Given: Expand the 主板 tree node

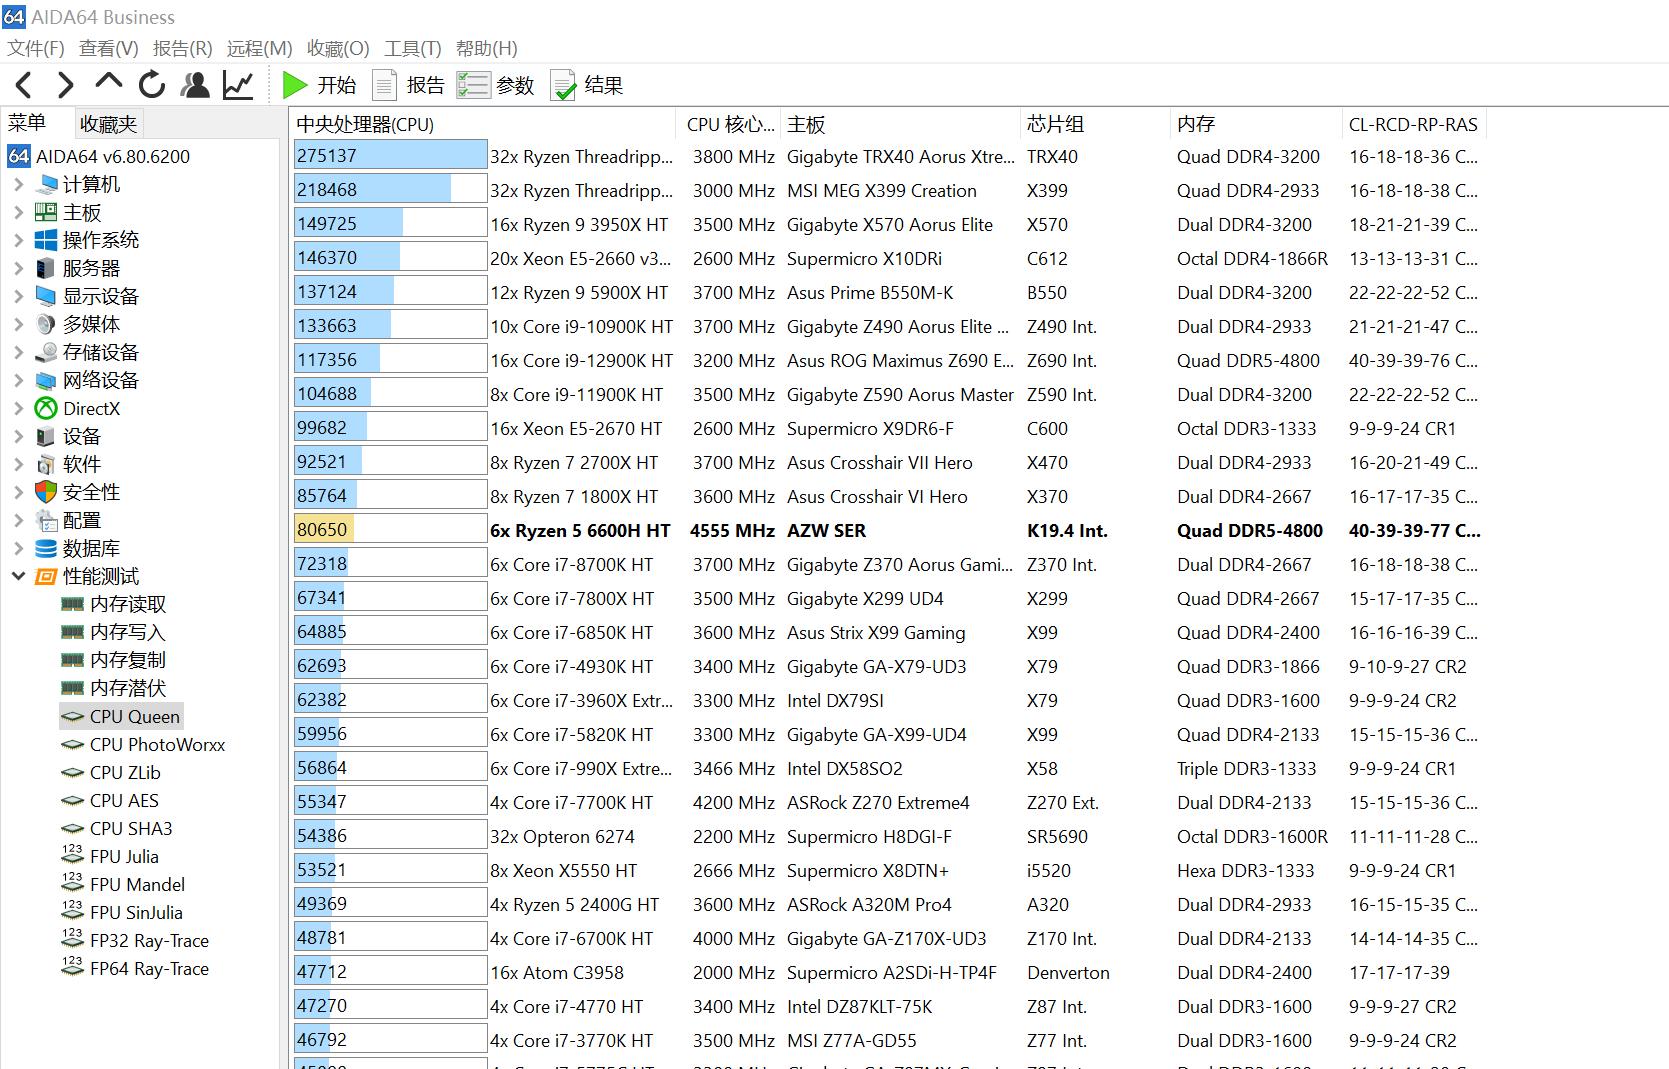Looking at the screenshot, I should click(x=18, y=212).
